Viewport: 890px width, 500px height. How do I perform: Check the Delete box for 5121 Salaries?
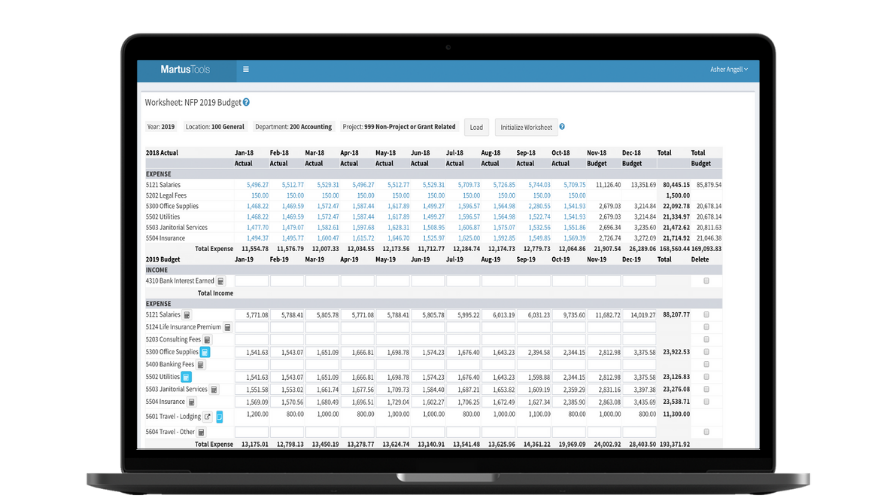click(x=707, y=315)
